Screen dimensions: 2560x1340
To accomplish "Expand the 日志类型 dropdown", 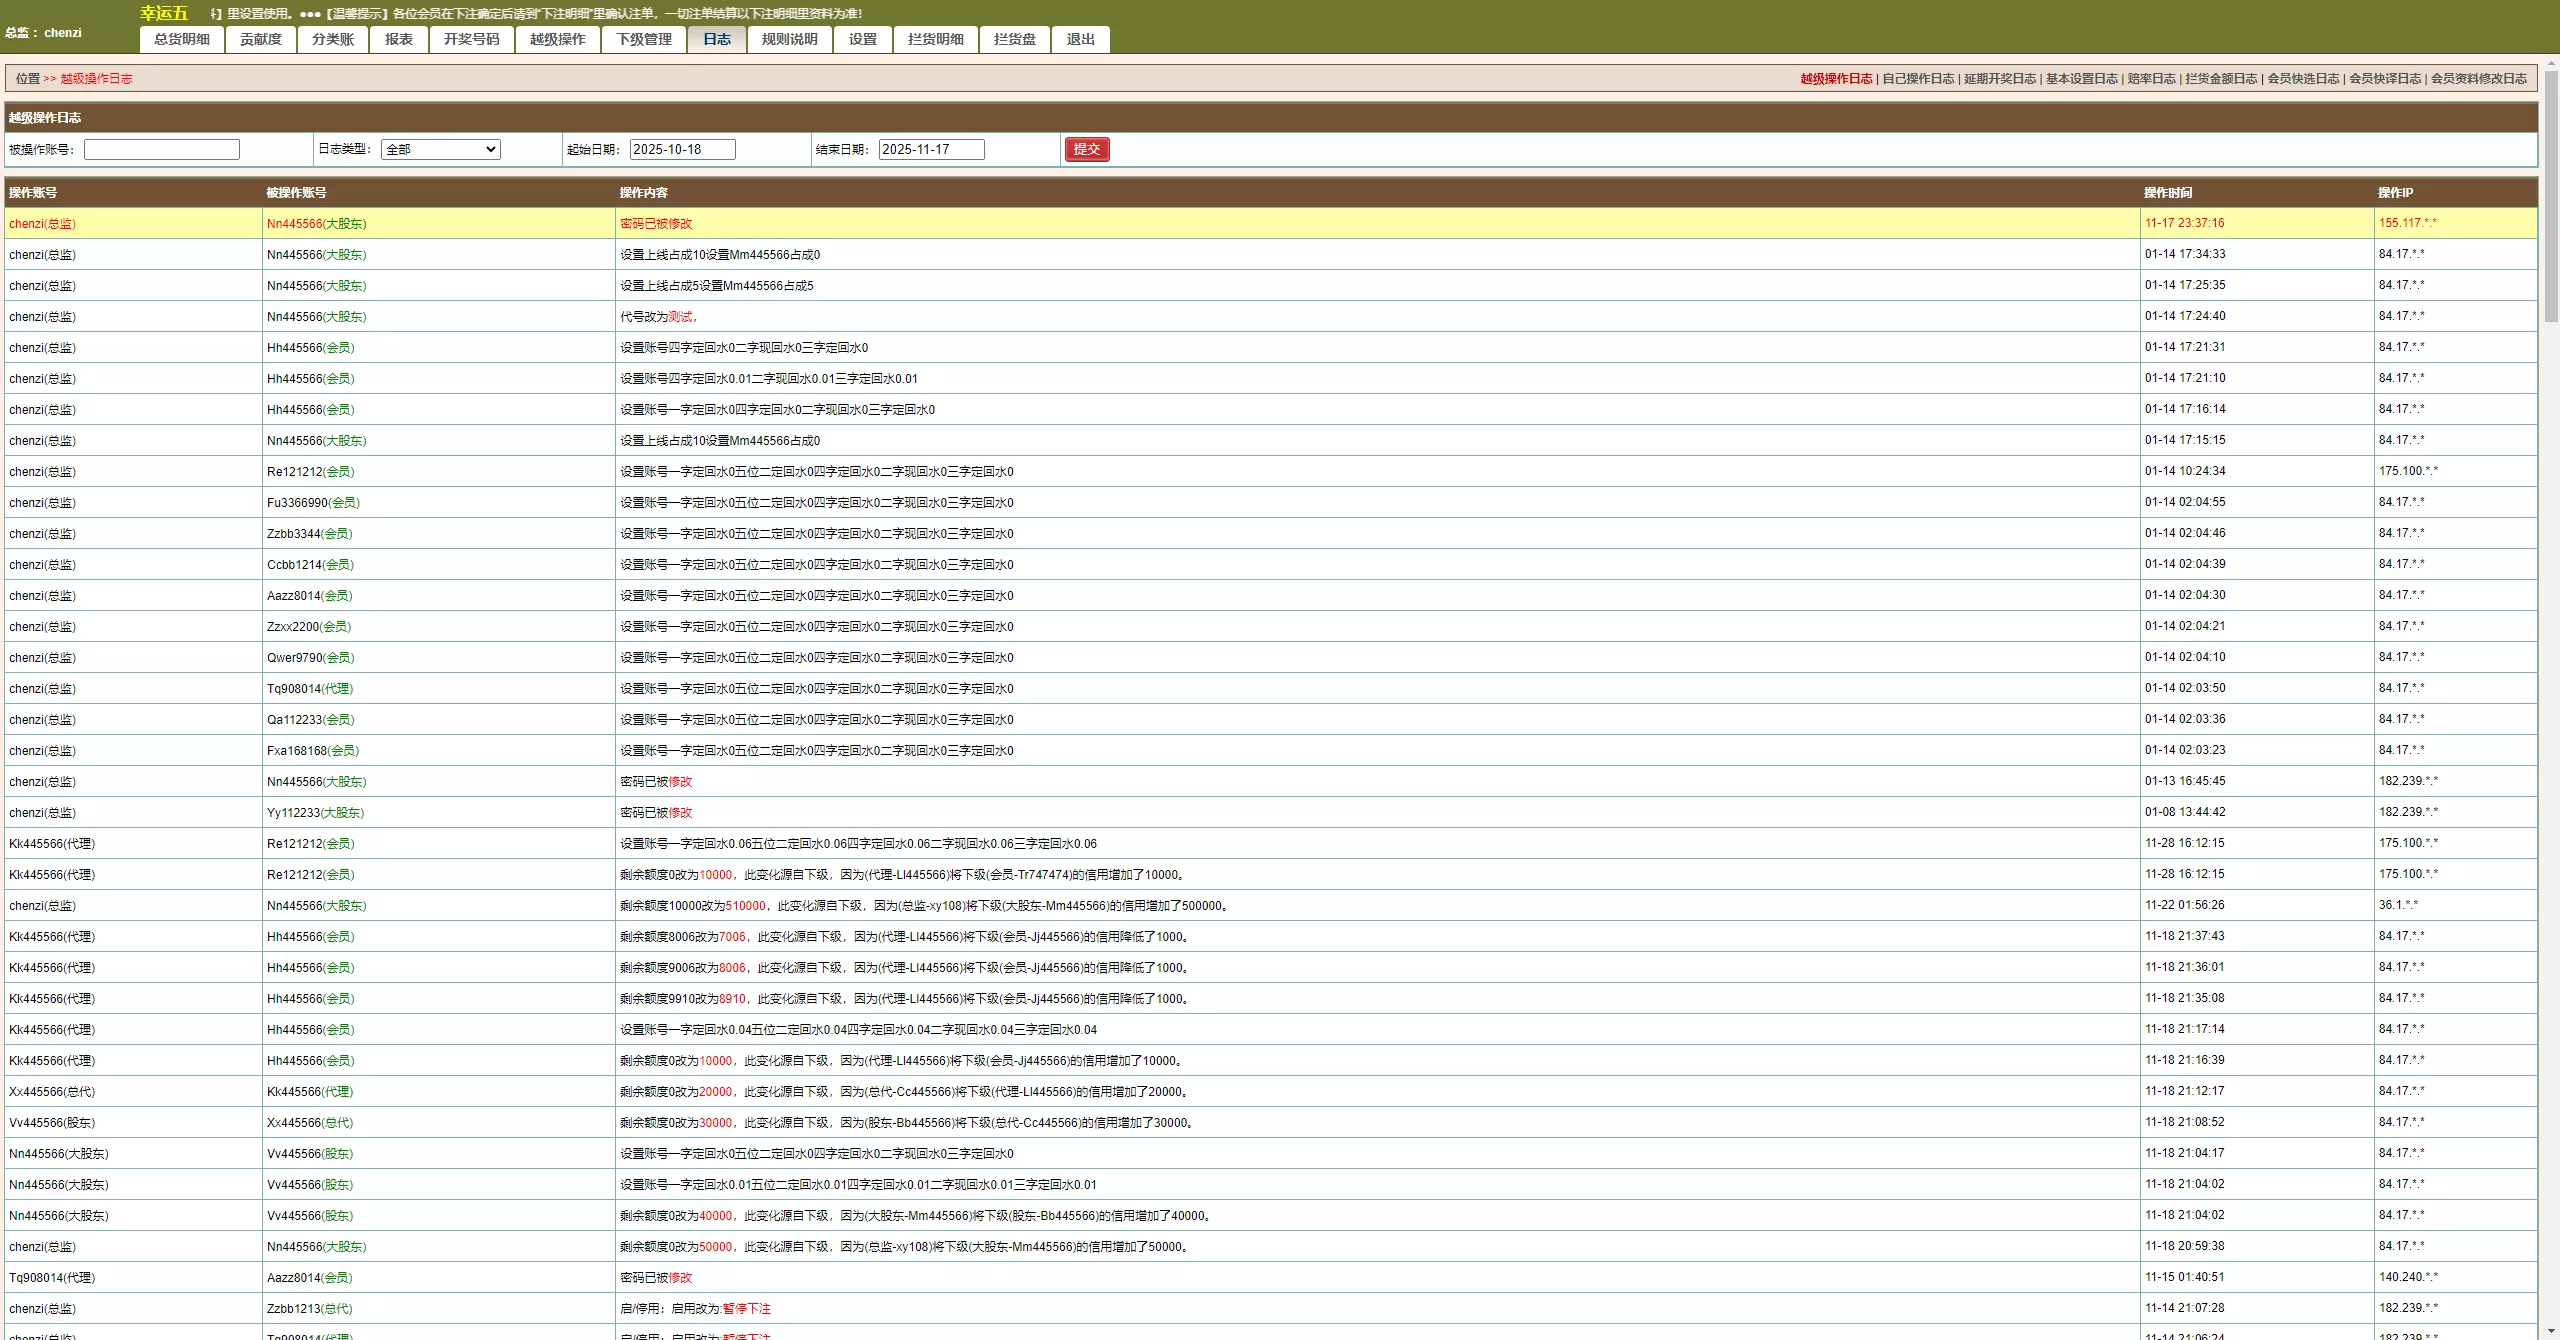I will 440,149.
